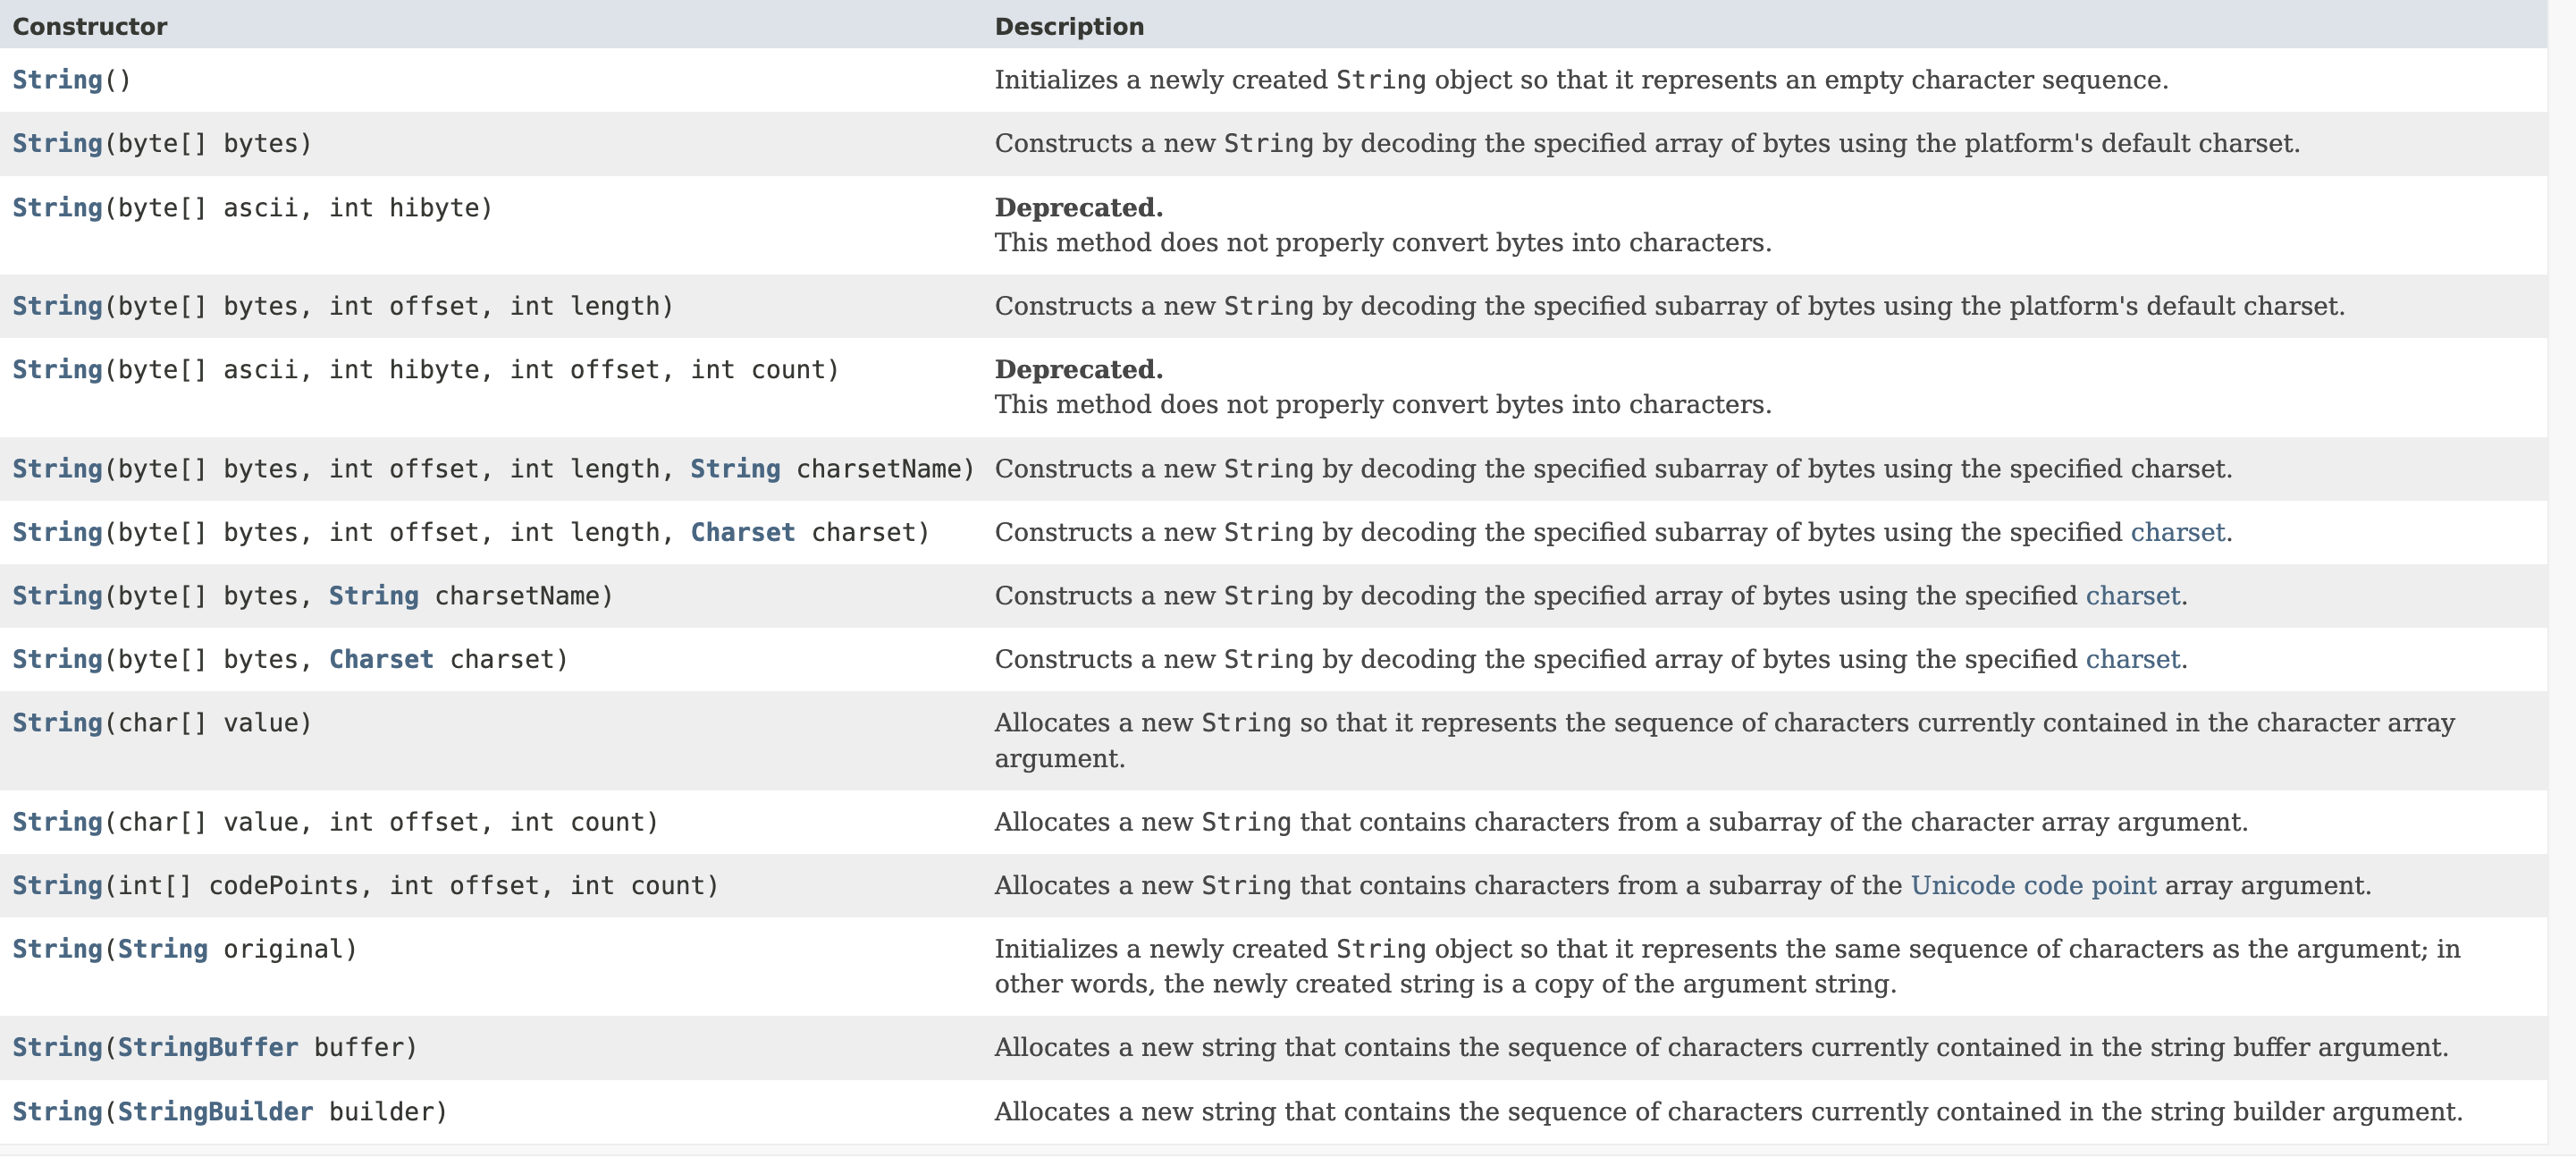Click String link for bytes, offset, length constructor

57,306
